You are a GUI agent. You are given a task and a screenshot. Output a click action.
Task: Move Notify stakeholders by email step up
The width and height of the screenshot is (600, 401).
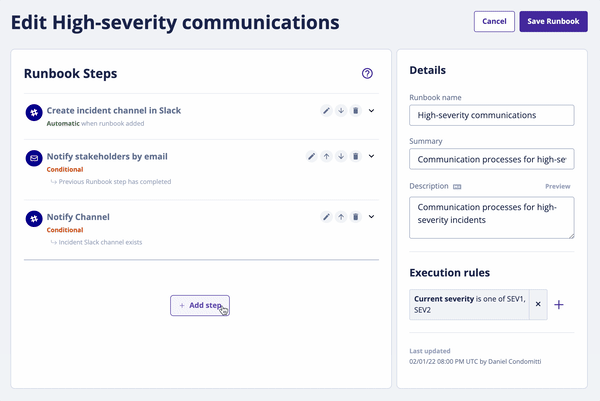pos(326,156)
